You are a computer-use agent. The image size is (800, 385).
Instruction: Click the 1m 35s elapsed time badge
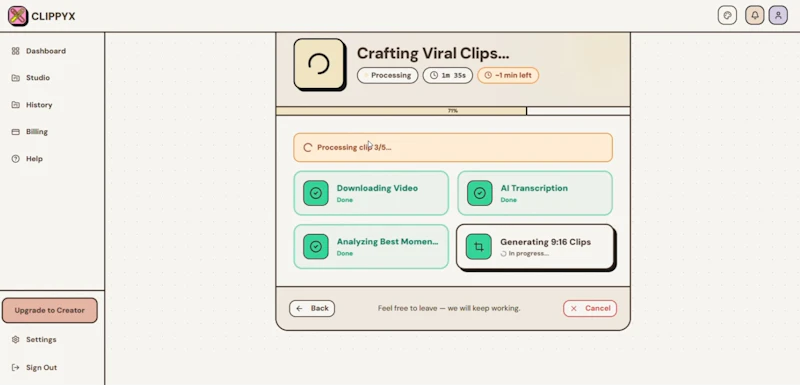[447, 75]
